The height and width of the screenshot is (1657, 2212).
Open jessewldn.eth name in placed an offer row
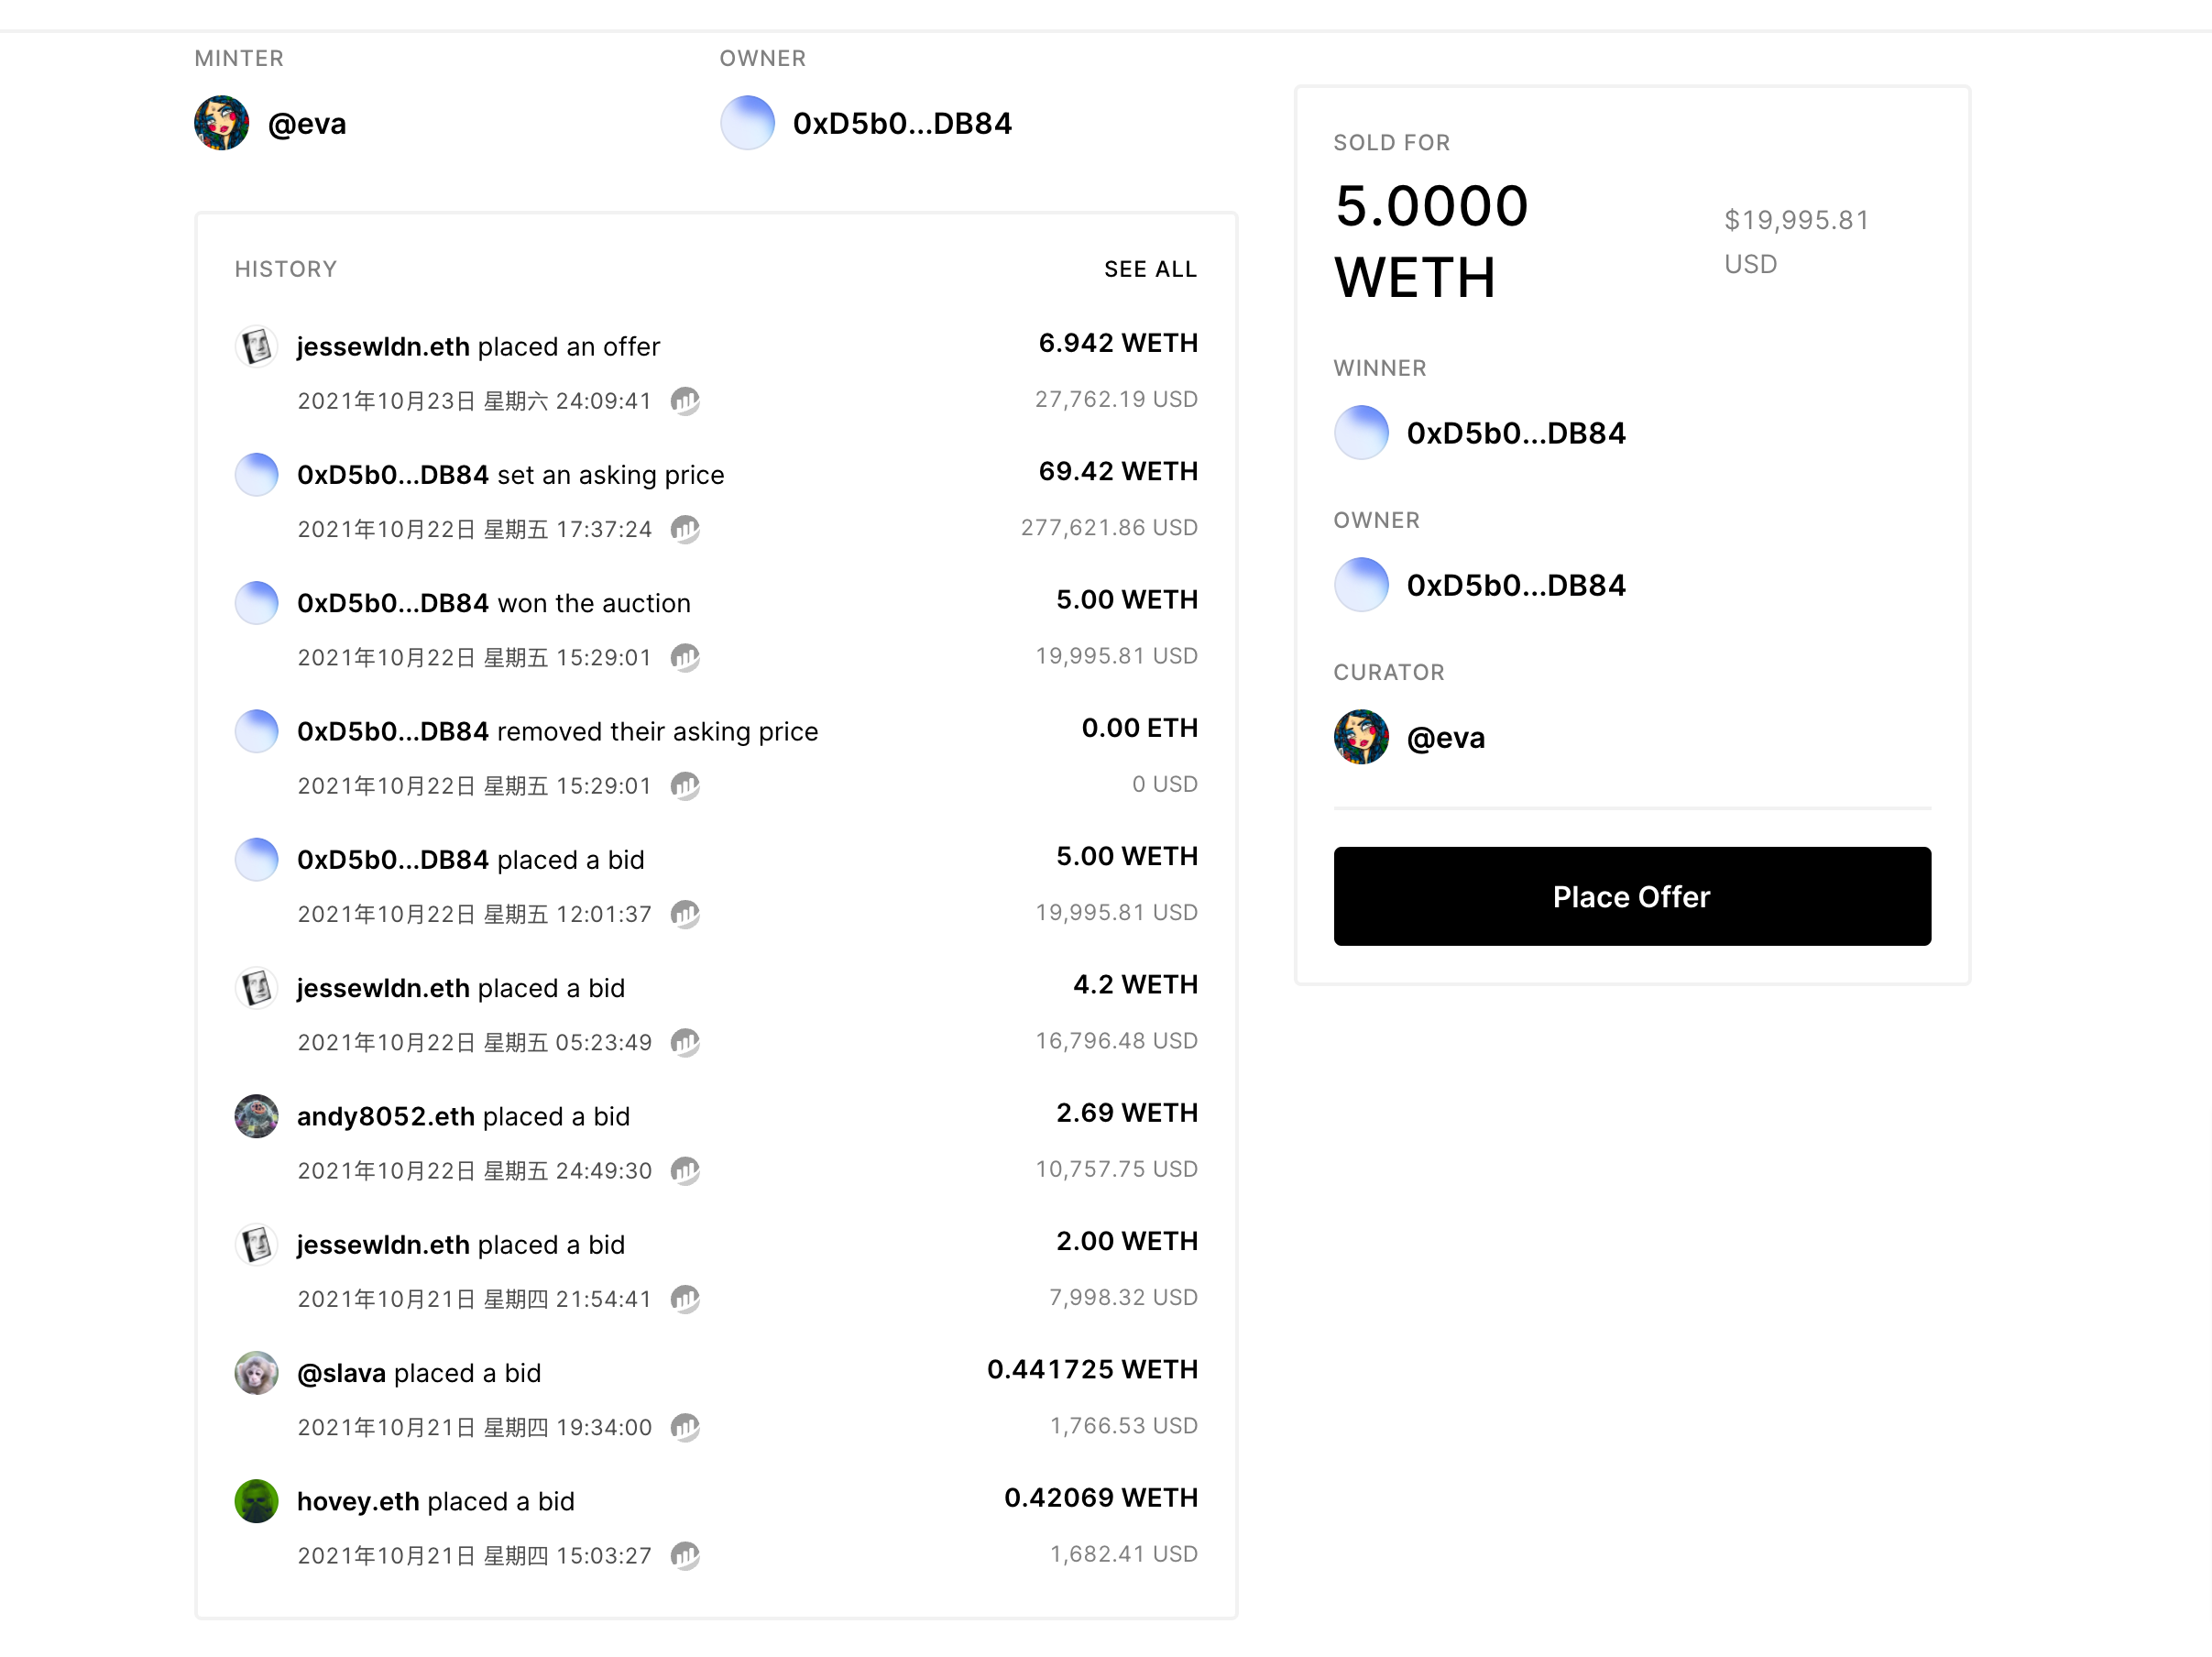[x=383, y=346]
